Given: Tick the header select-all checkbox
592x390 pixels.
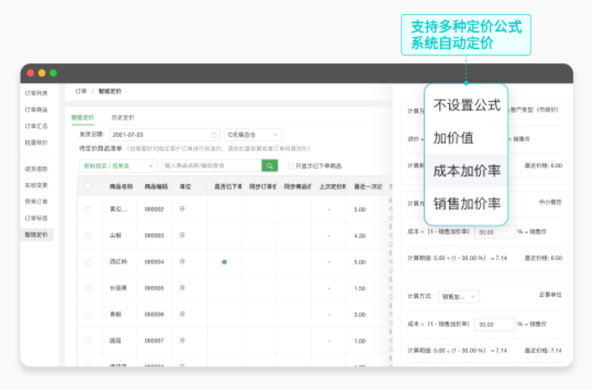Looking at the screenshot, I should click(x=88, y=186).
